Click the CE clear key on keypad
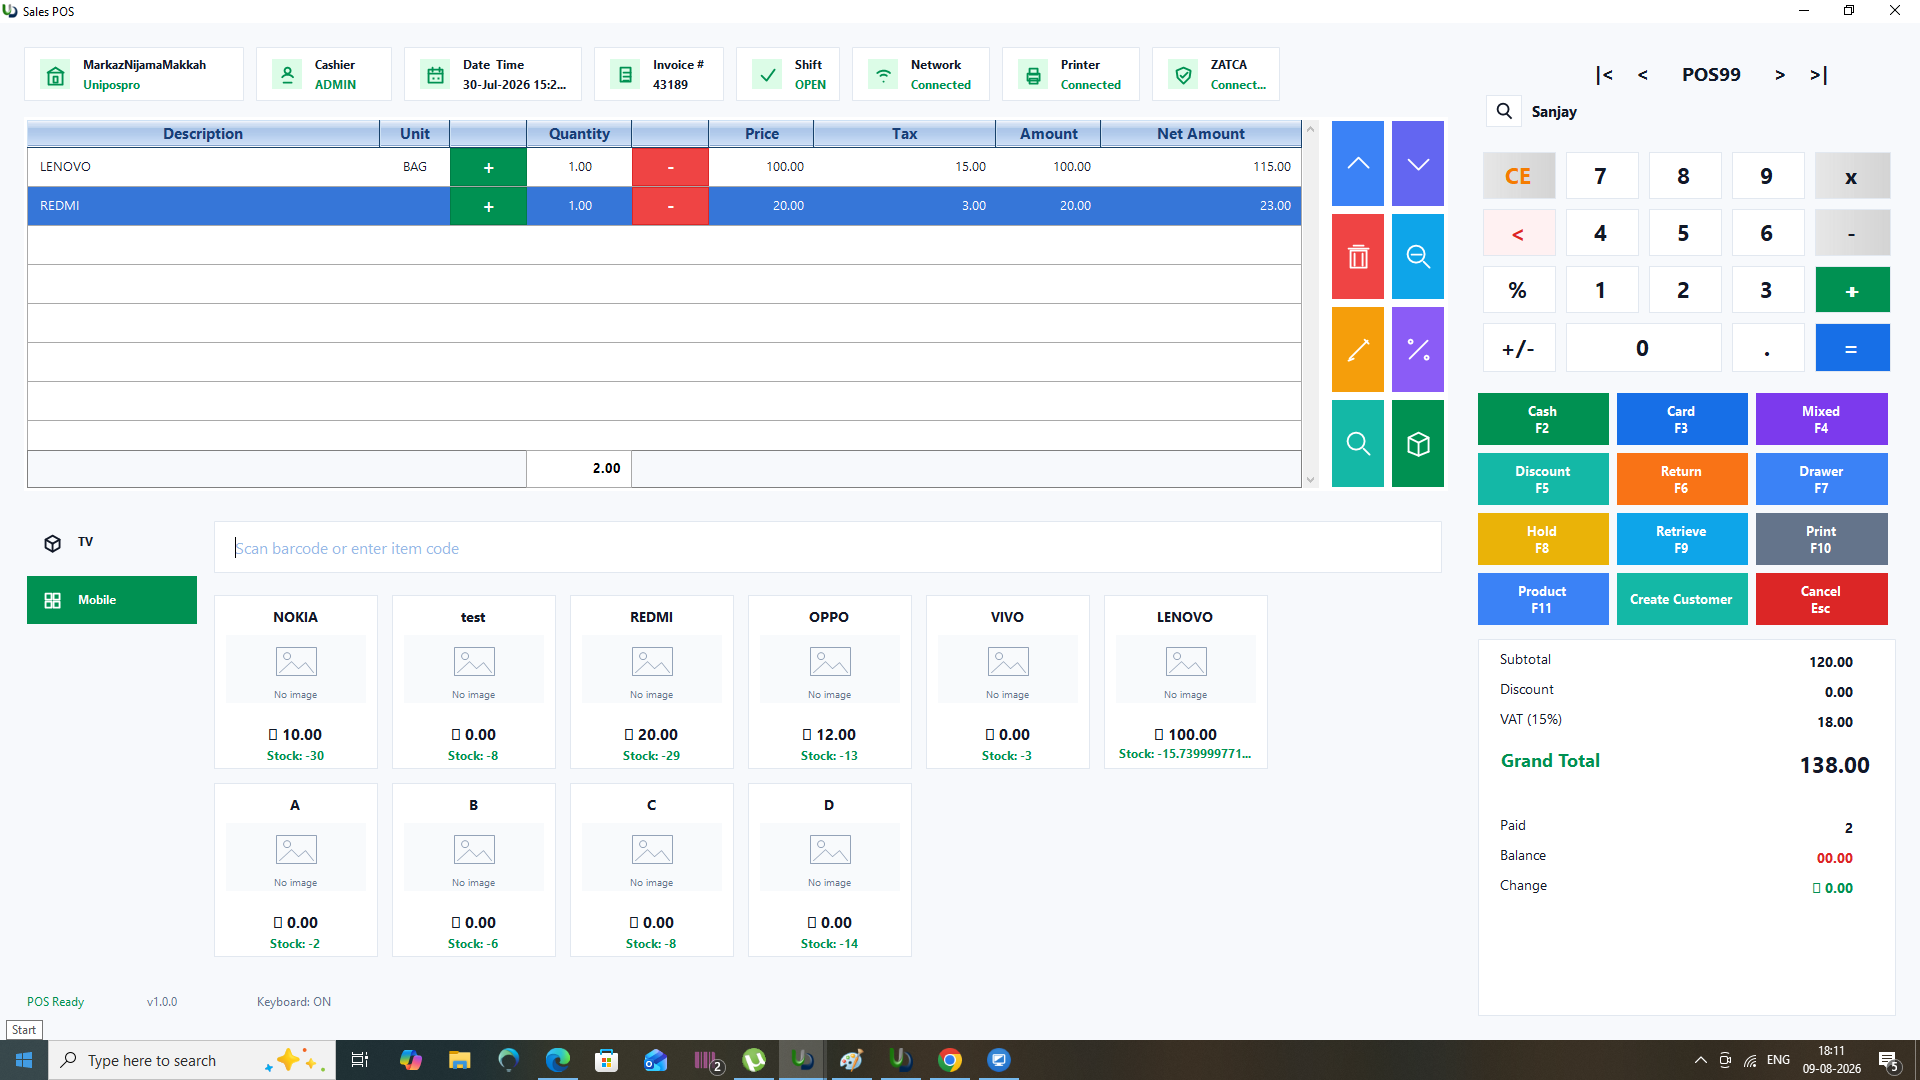Image resolution: width=1920 pixels, height=1080 pixels. tap(1518, 176)
